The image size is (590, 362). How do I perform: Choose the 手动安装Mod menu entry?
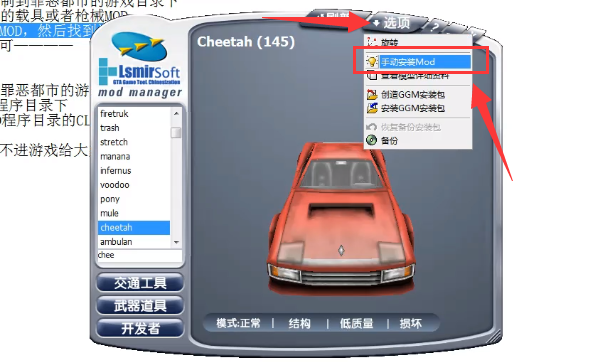point(418,62)
